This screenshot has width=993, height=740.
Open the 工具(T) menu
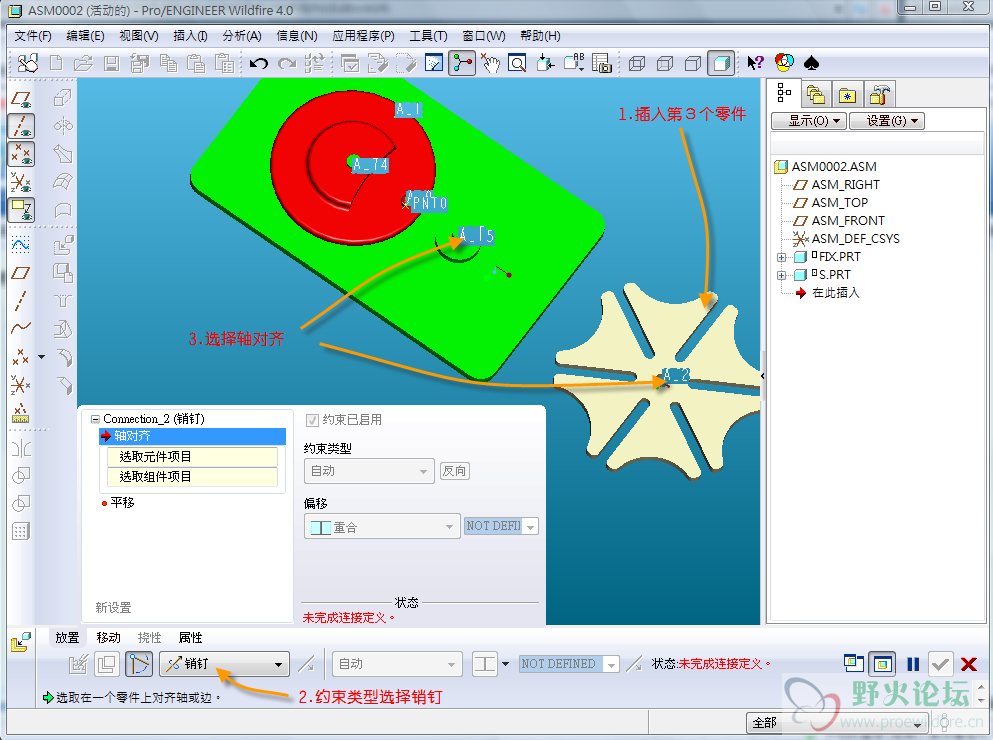pos(428,35)
